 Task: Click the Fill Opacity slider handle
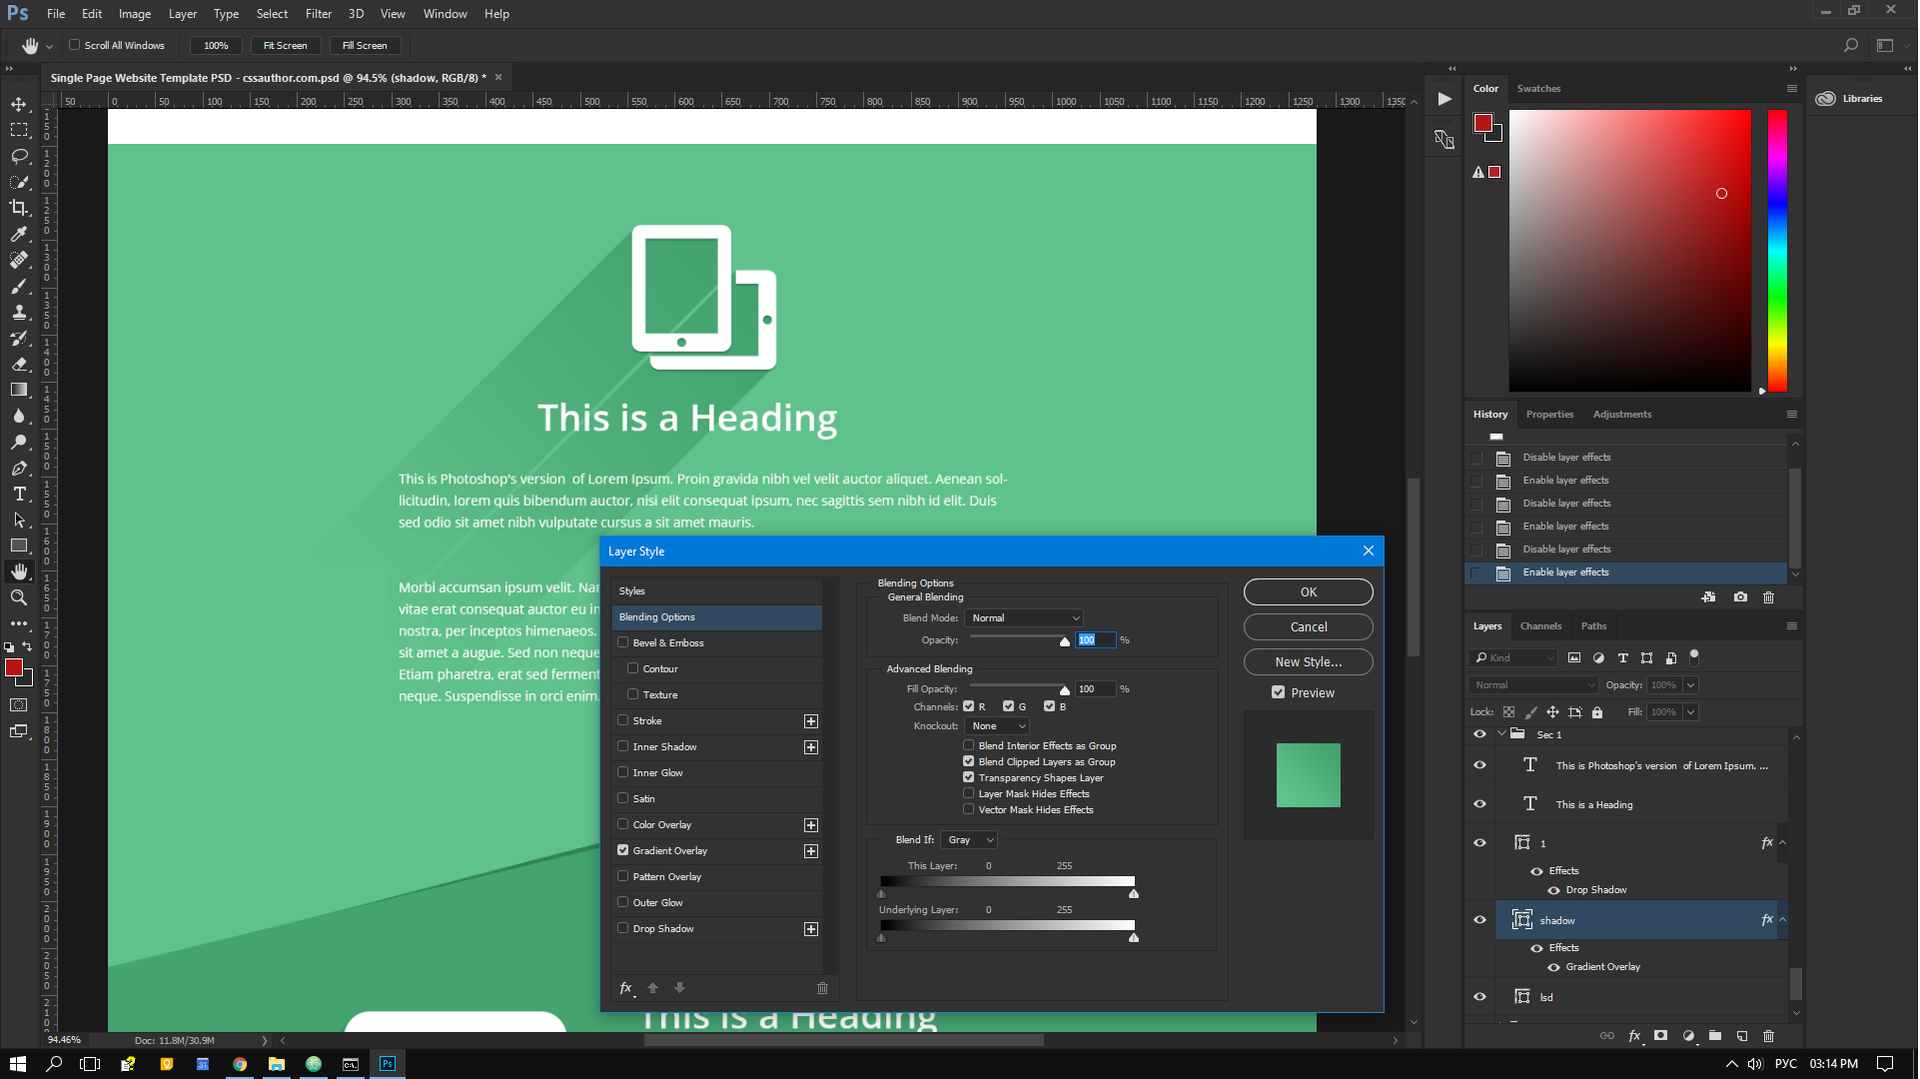pos(1065,690)
